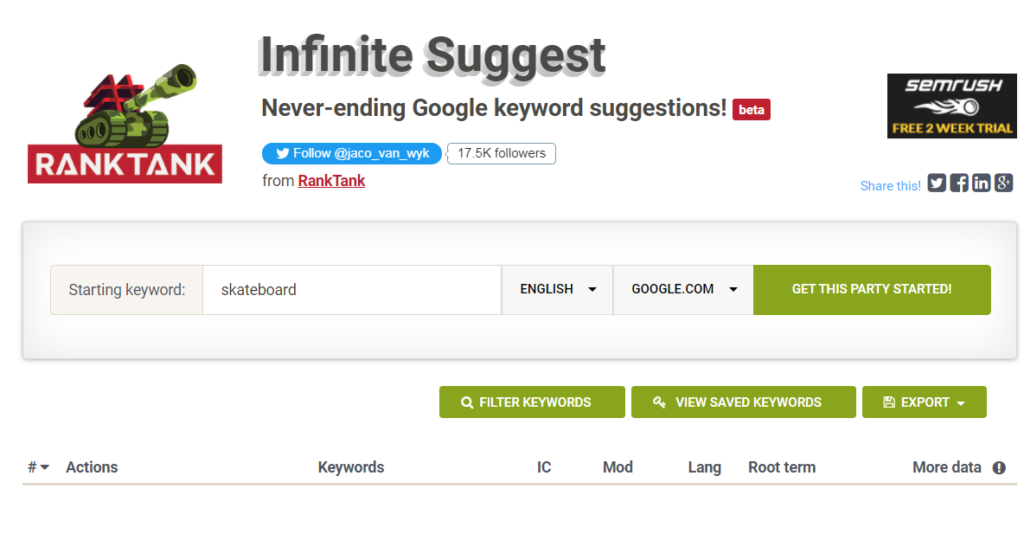Open the GOOGLE.COM search engine dropdown
This screenshot has width=1024, height=534.
tap(683, 289)
